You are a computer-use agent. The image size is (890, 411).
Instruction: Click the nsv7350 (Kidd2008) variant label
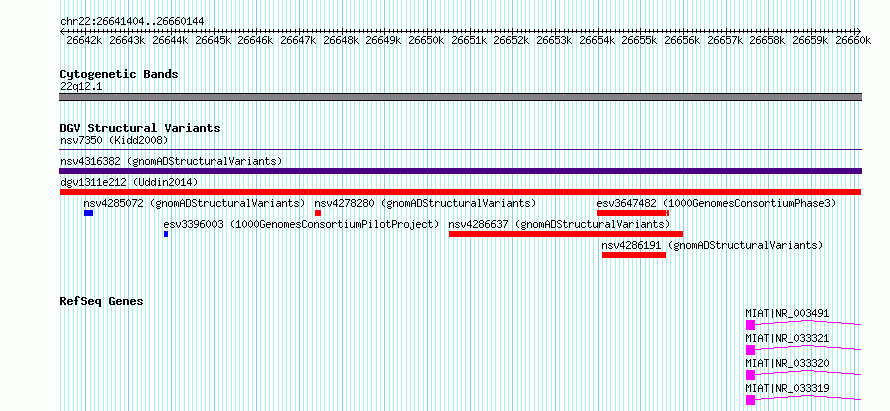tap(114, 140)
